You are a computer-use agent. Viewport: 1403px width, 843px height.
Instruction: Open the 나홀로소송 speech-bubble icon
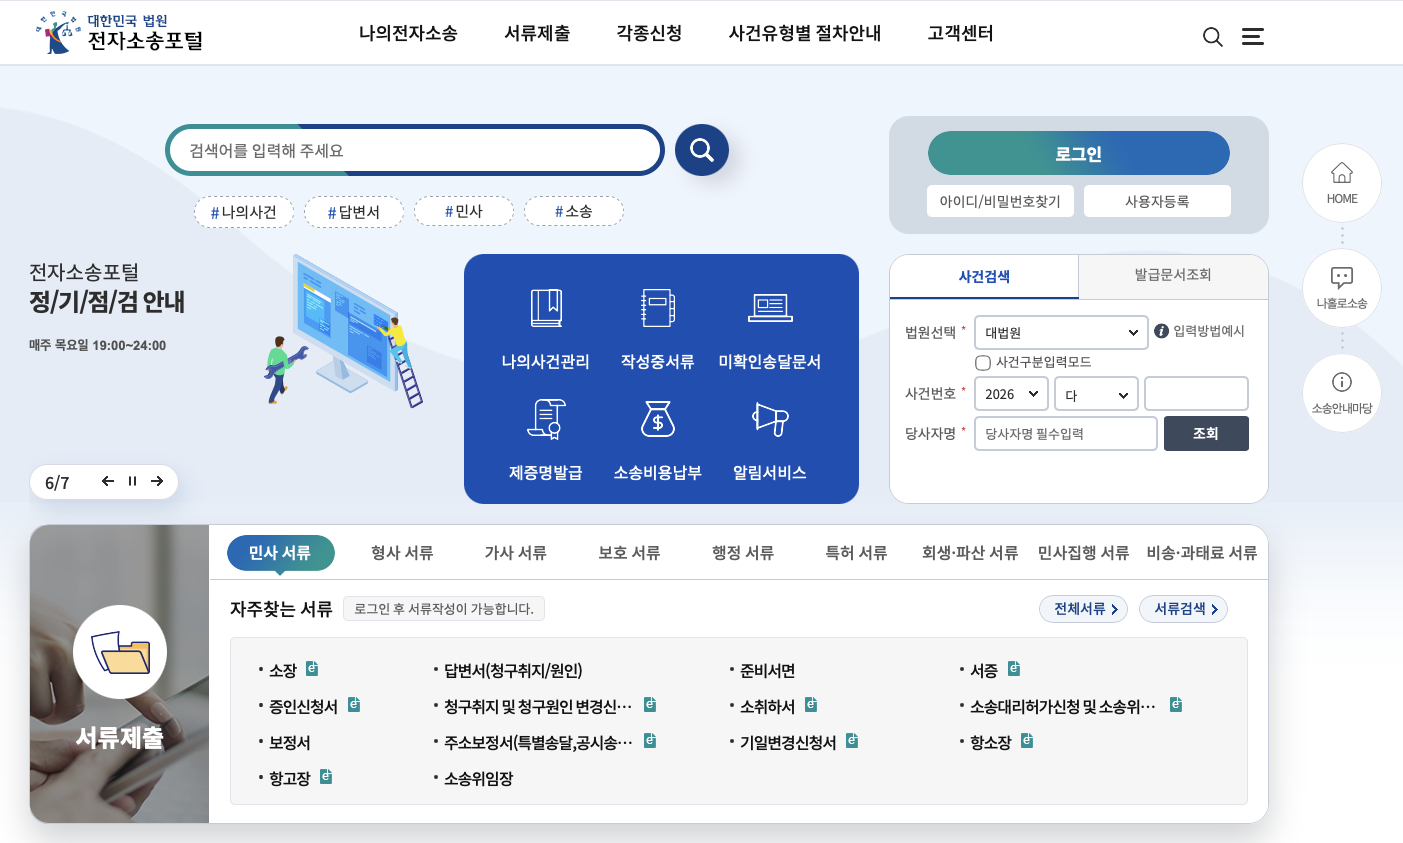(1341, 287)
